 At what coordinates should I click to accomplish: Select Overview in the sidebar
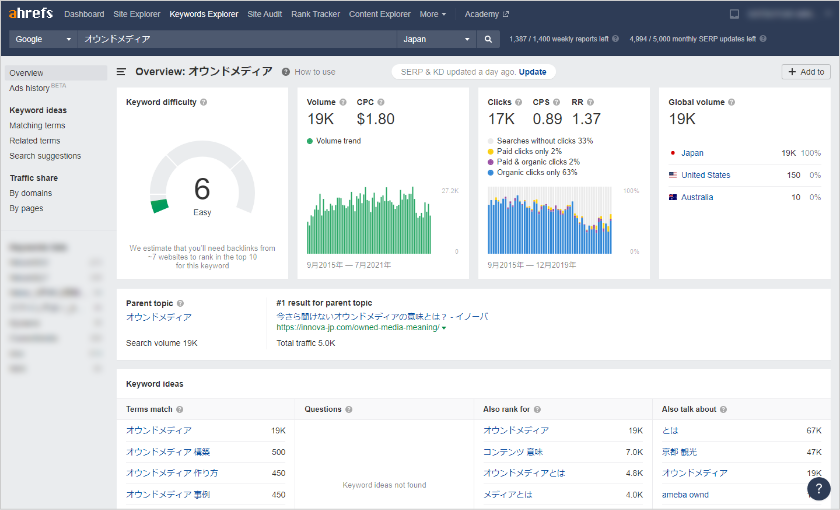56,73
